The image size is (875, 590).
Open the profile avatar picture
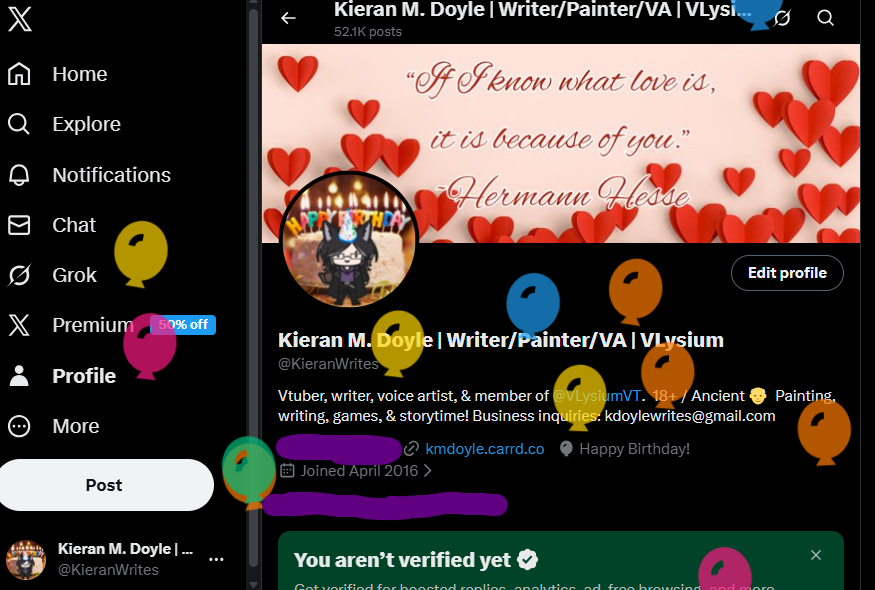(349, 240)
